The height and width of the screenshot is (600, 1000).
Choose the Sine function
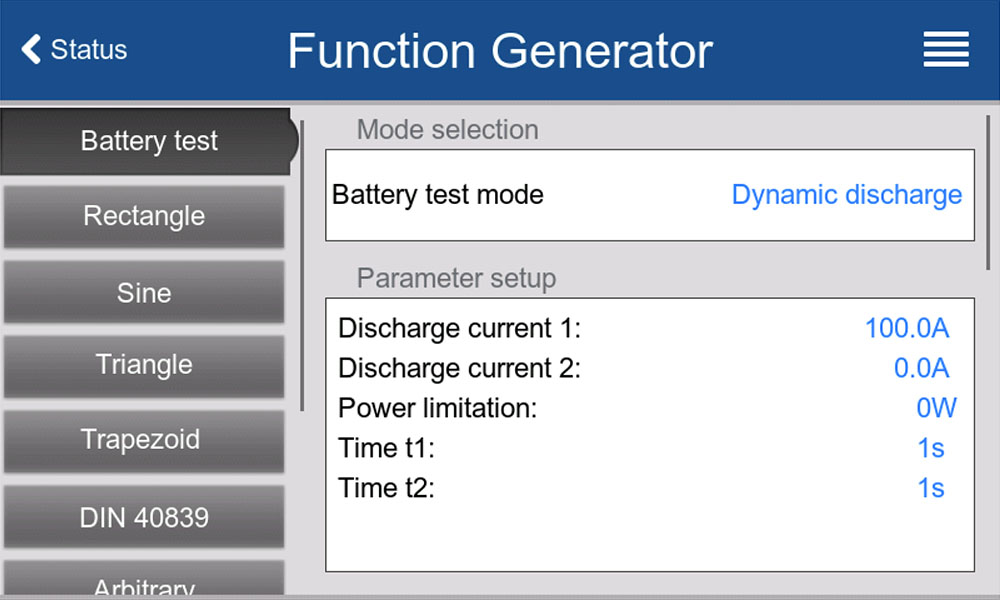(144, 292)
